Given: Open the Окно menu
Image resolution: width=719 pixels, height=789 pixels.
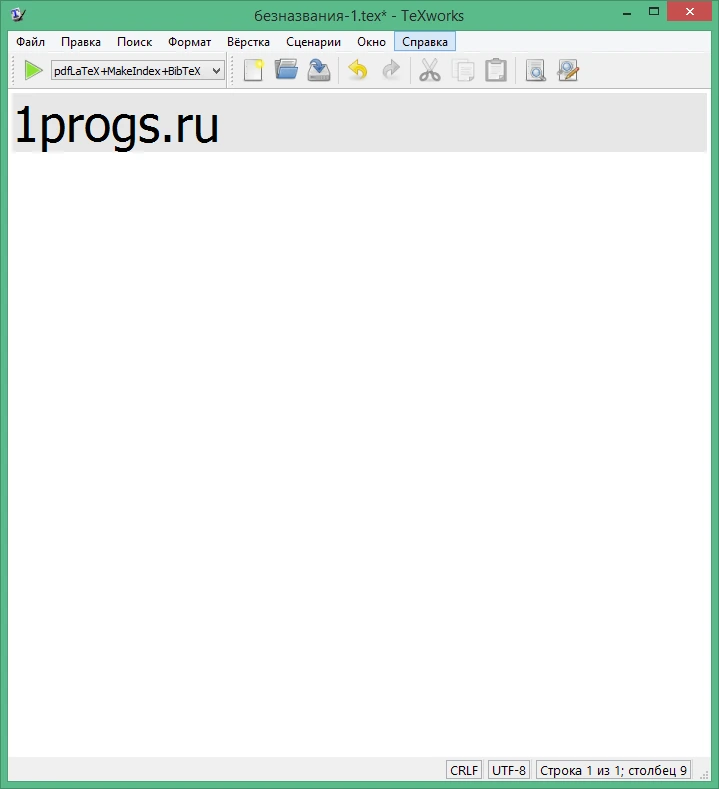Looking at the screenshot, I should pos(371,42).
